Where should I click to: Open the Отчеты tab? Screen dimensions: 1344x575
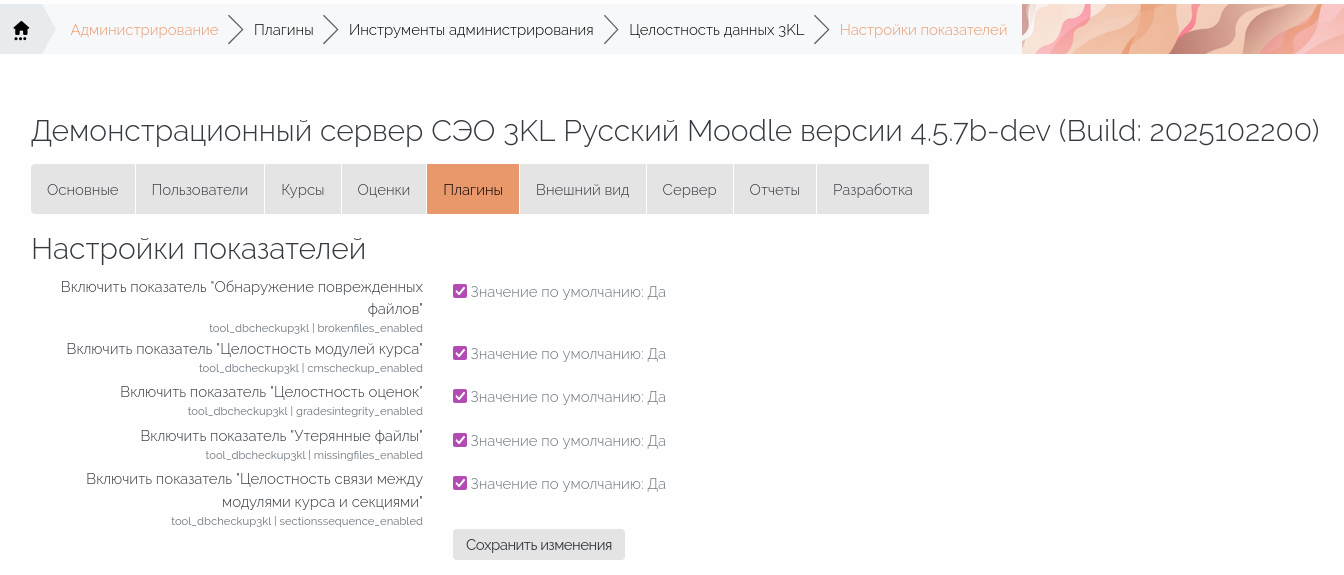775,189
